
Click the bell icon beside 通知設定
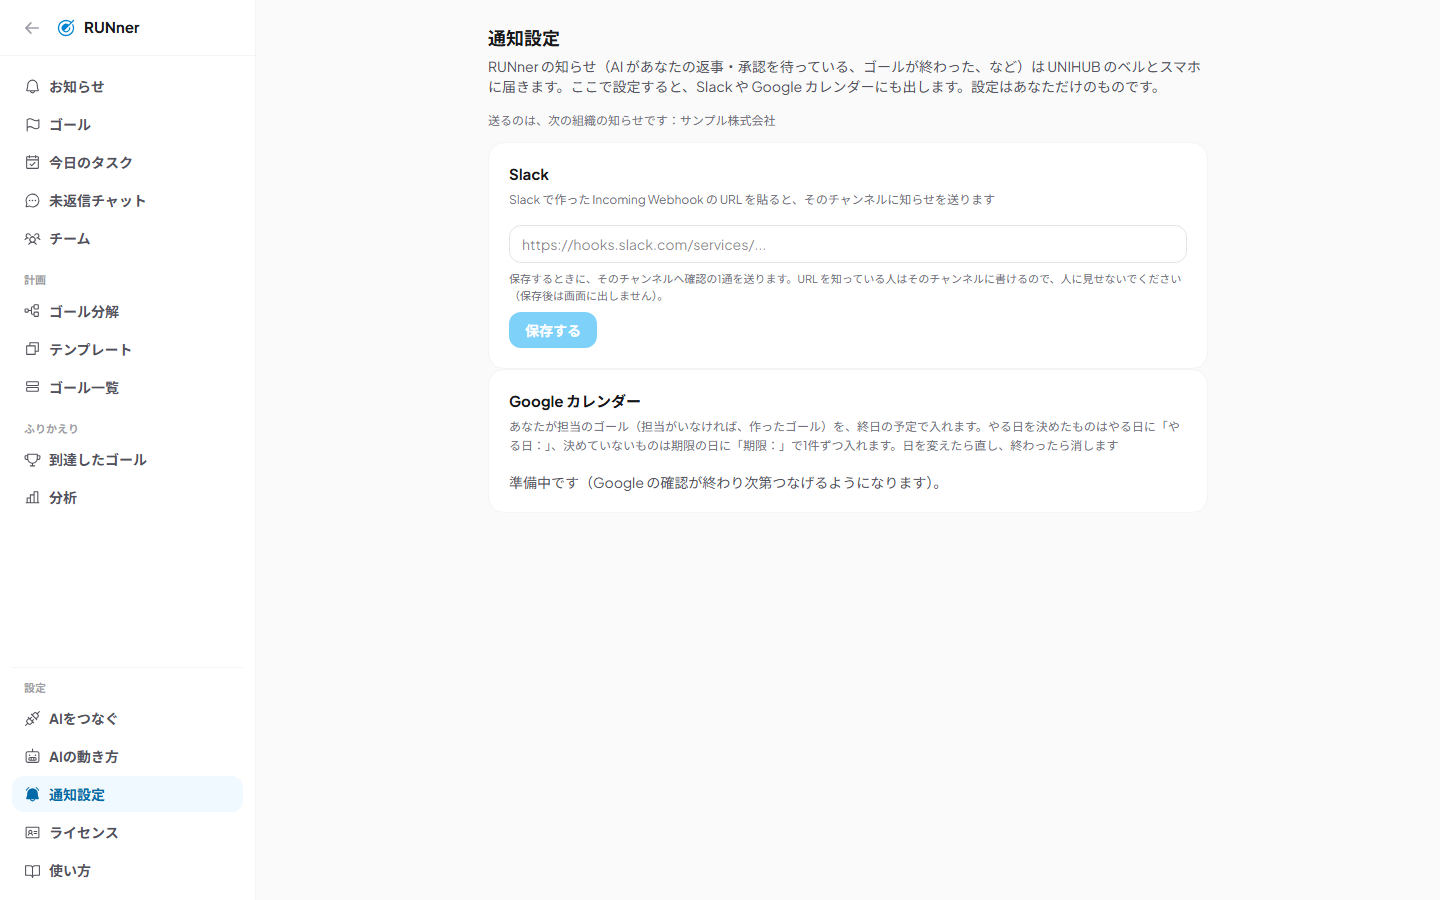click(x=32, y=795)
